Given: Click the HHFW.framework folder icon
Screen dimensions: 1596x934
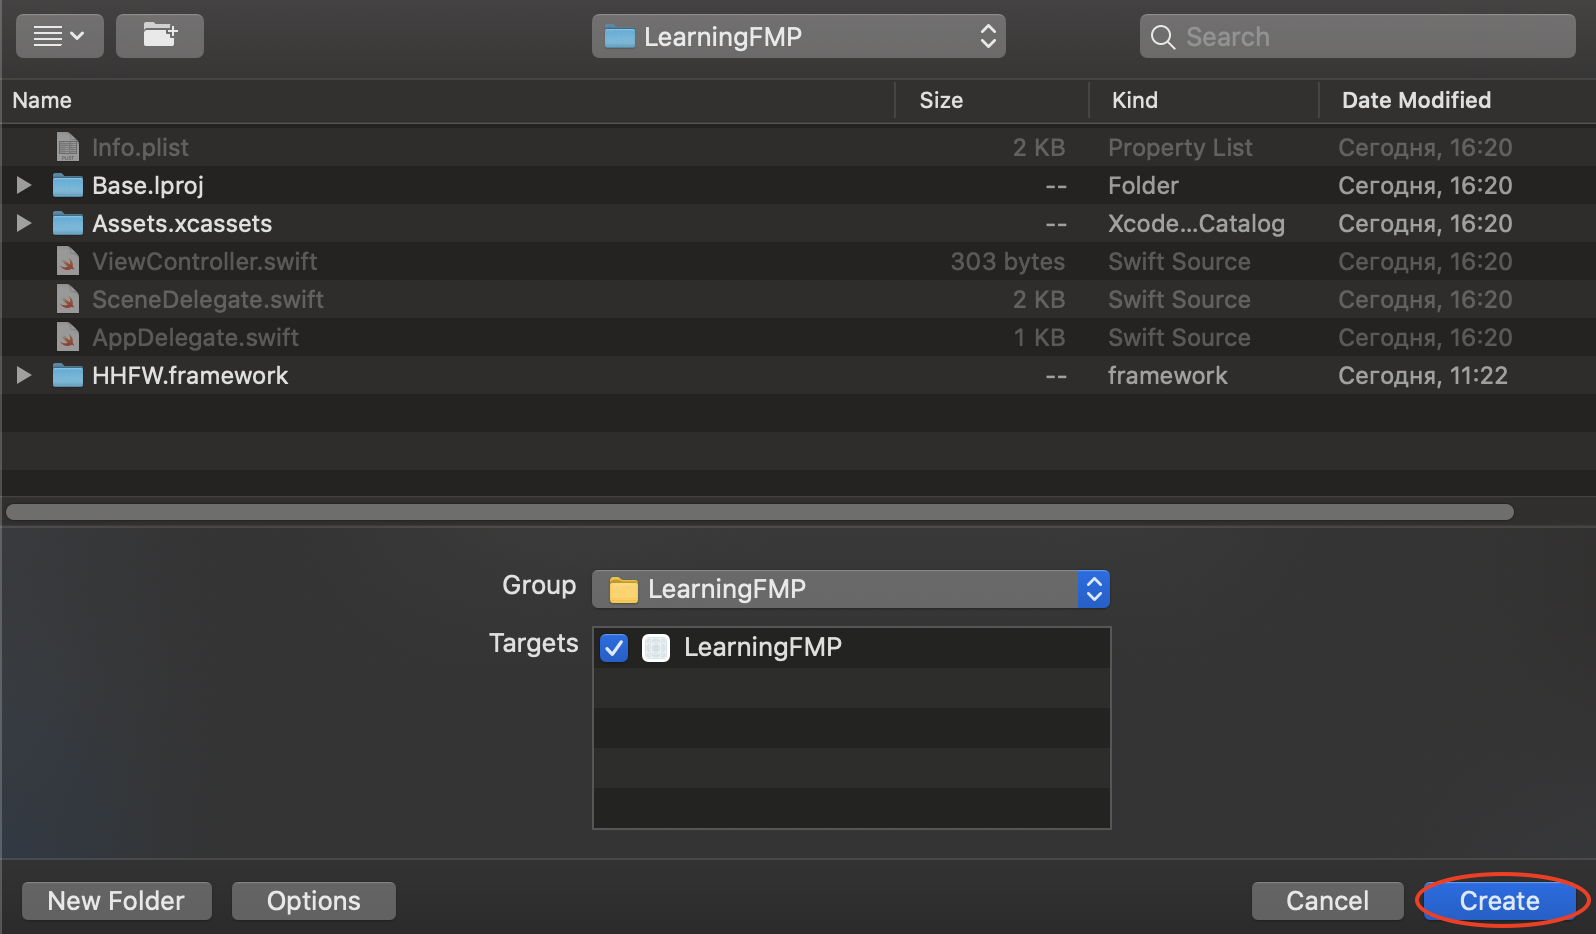Looking at the screenshot, I should coord(67,376).
